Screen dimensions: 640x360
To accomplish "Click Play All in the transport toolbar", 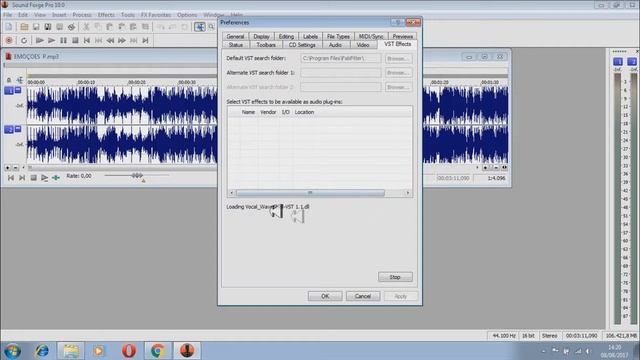I will tap(40, 40).
